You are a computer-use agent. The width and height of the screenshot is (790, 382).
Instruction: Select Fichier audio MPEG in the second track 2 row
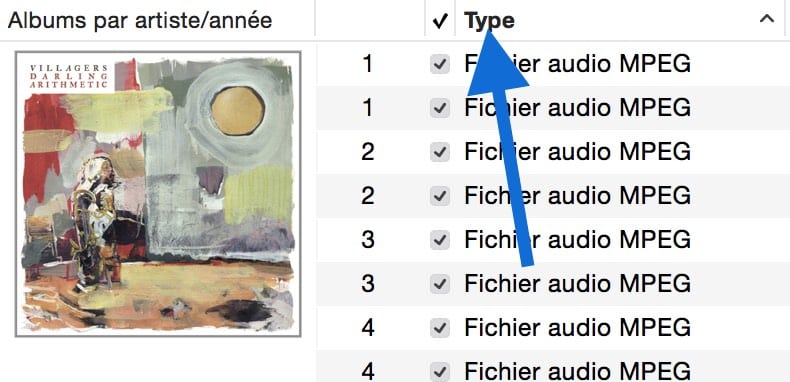[577, 196]
